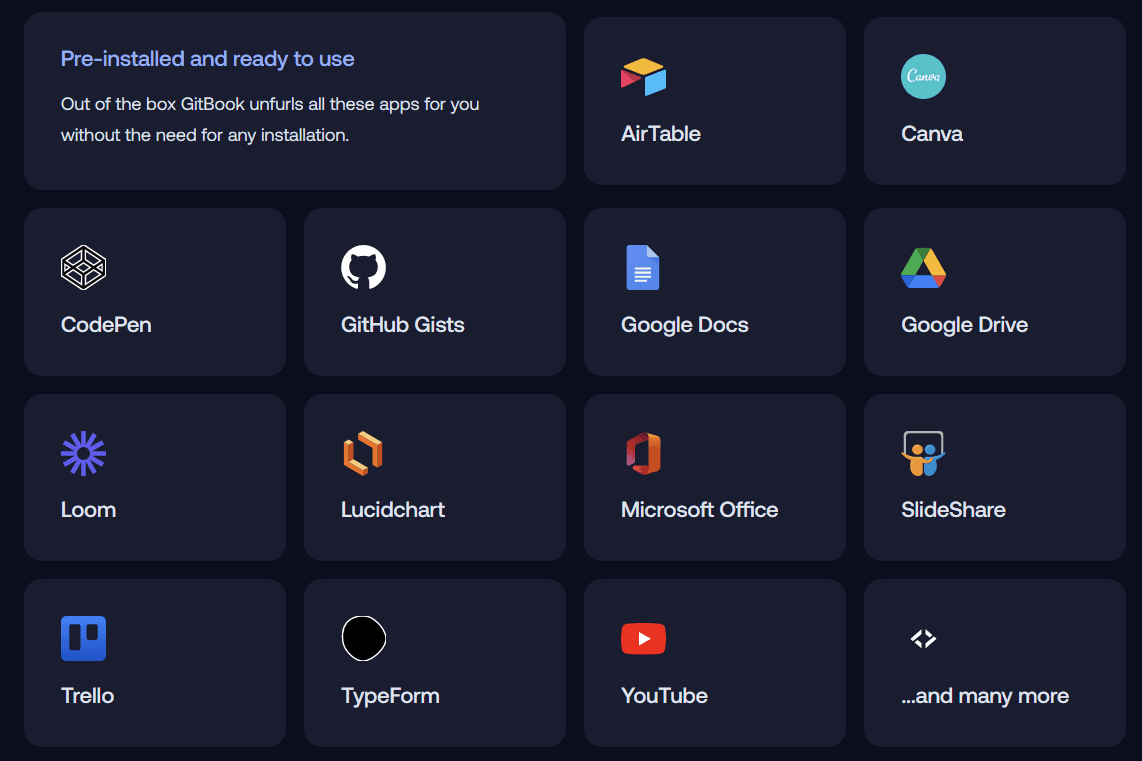Click the AirTable logo icon
Viewport: 1142px width, 761px height.
(x=643, y=77)
